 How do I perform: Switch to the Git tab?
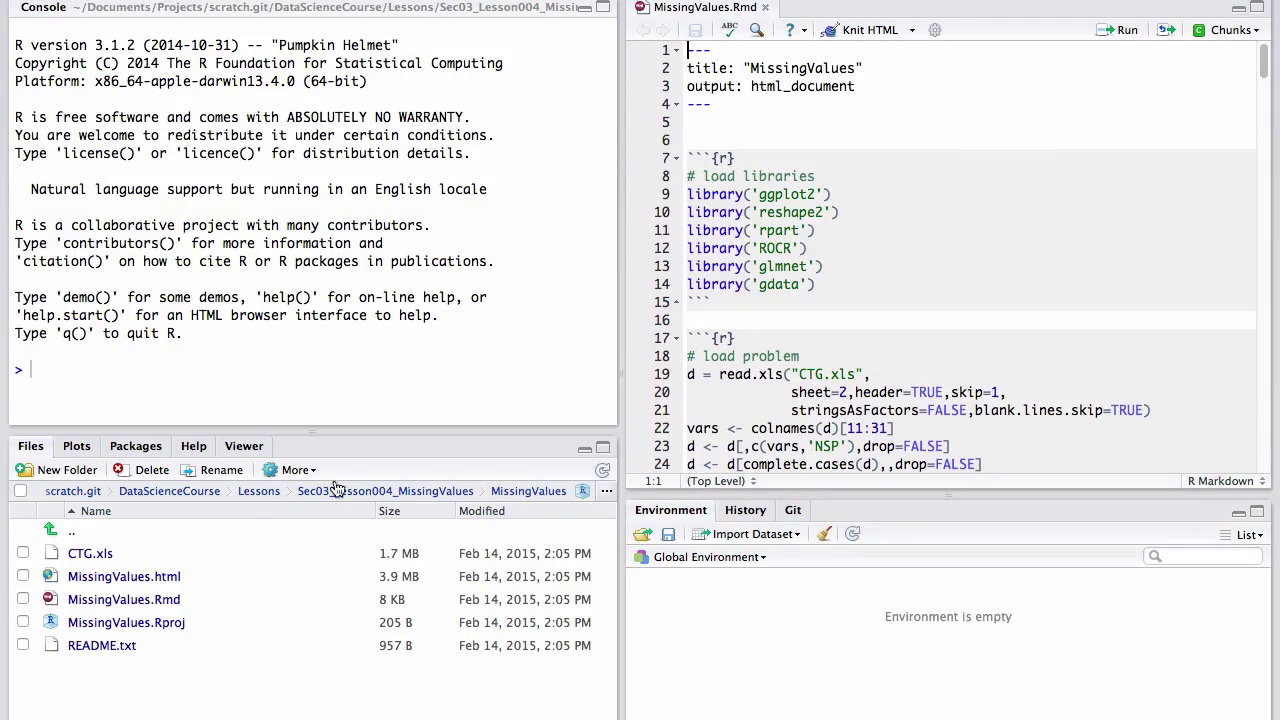click(793, 510)
